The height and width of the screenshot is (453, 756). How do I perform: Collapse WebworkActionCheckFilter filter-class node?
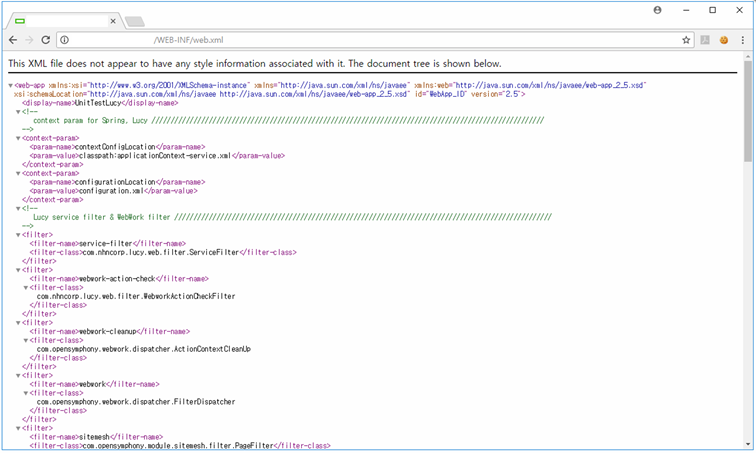[x=26, y=288]
